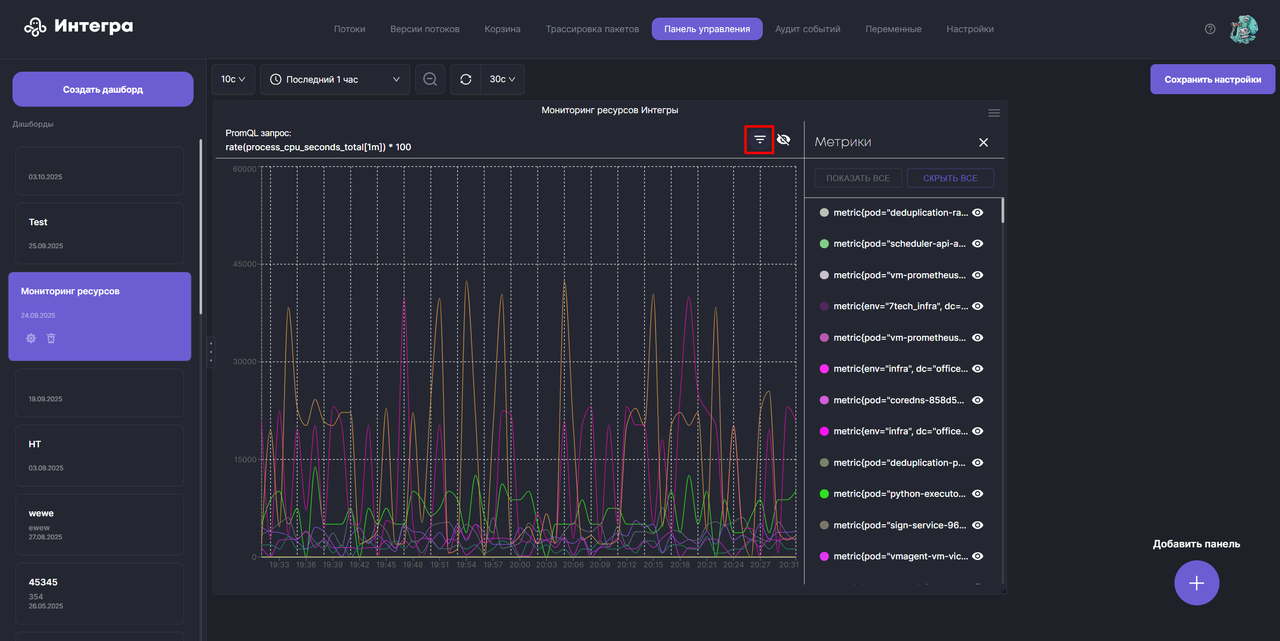This screenshot has height=641, width=1280.
Task: Click the Добавить панель label
Action: (1196, 544)
